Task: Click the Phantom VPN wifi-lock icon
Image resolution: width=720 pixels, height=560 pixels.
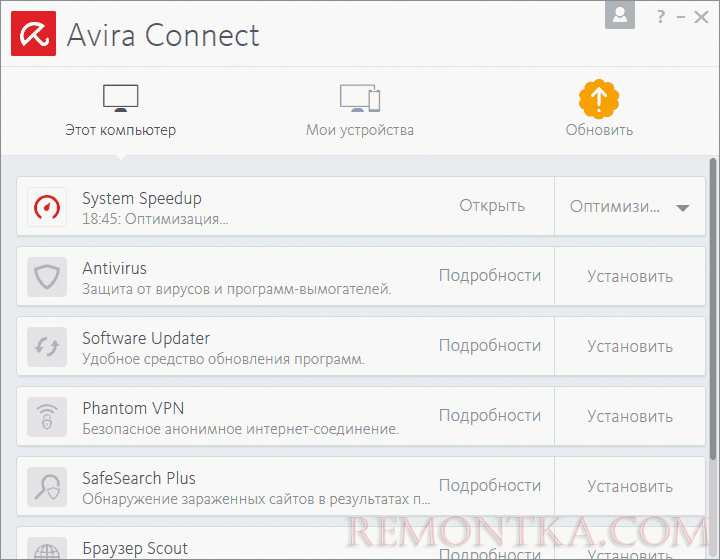Action: point(47,417)
